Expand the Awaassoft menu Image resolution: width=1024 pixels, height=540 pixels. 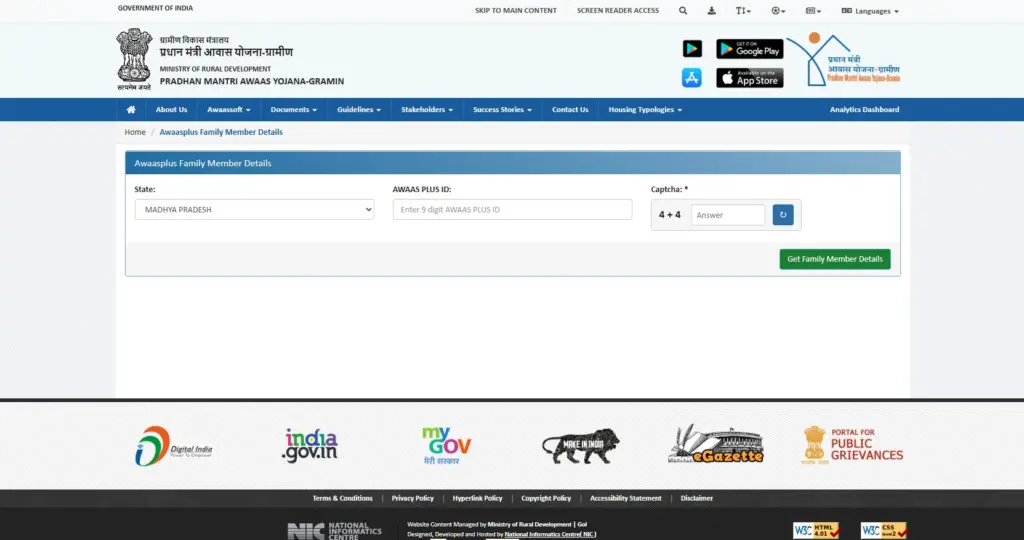[229, 110]
